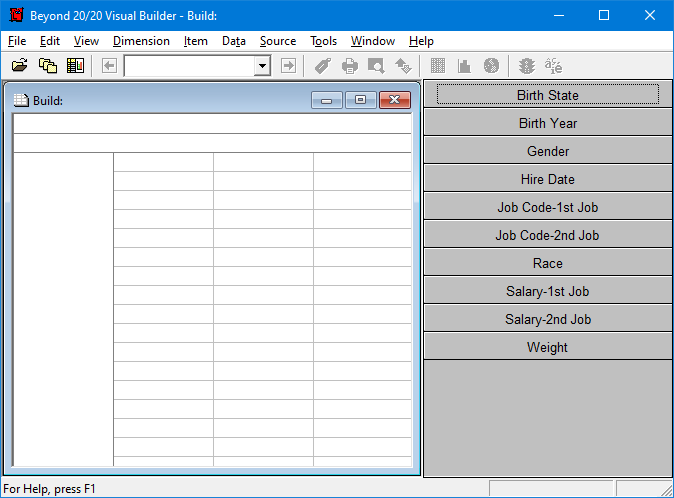Click the Beyond 20/20 application title icon

coord(17,15)
